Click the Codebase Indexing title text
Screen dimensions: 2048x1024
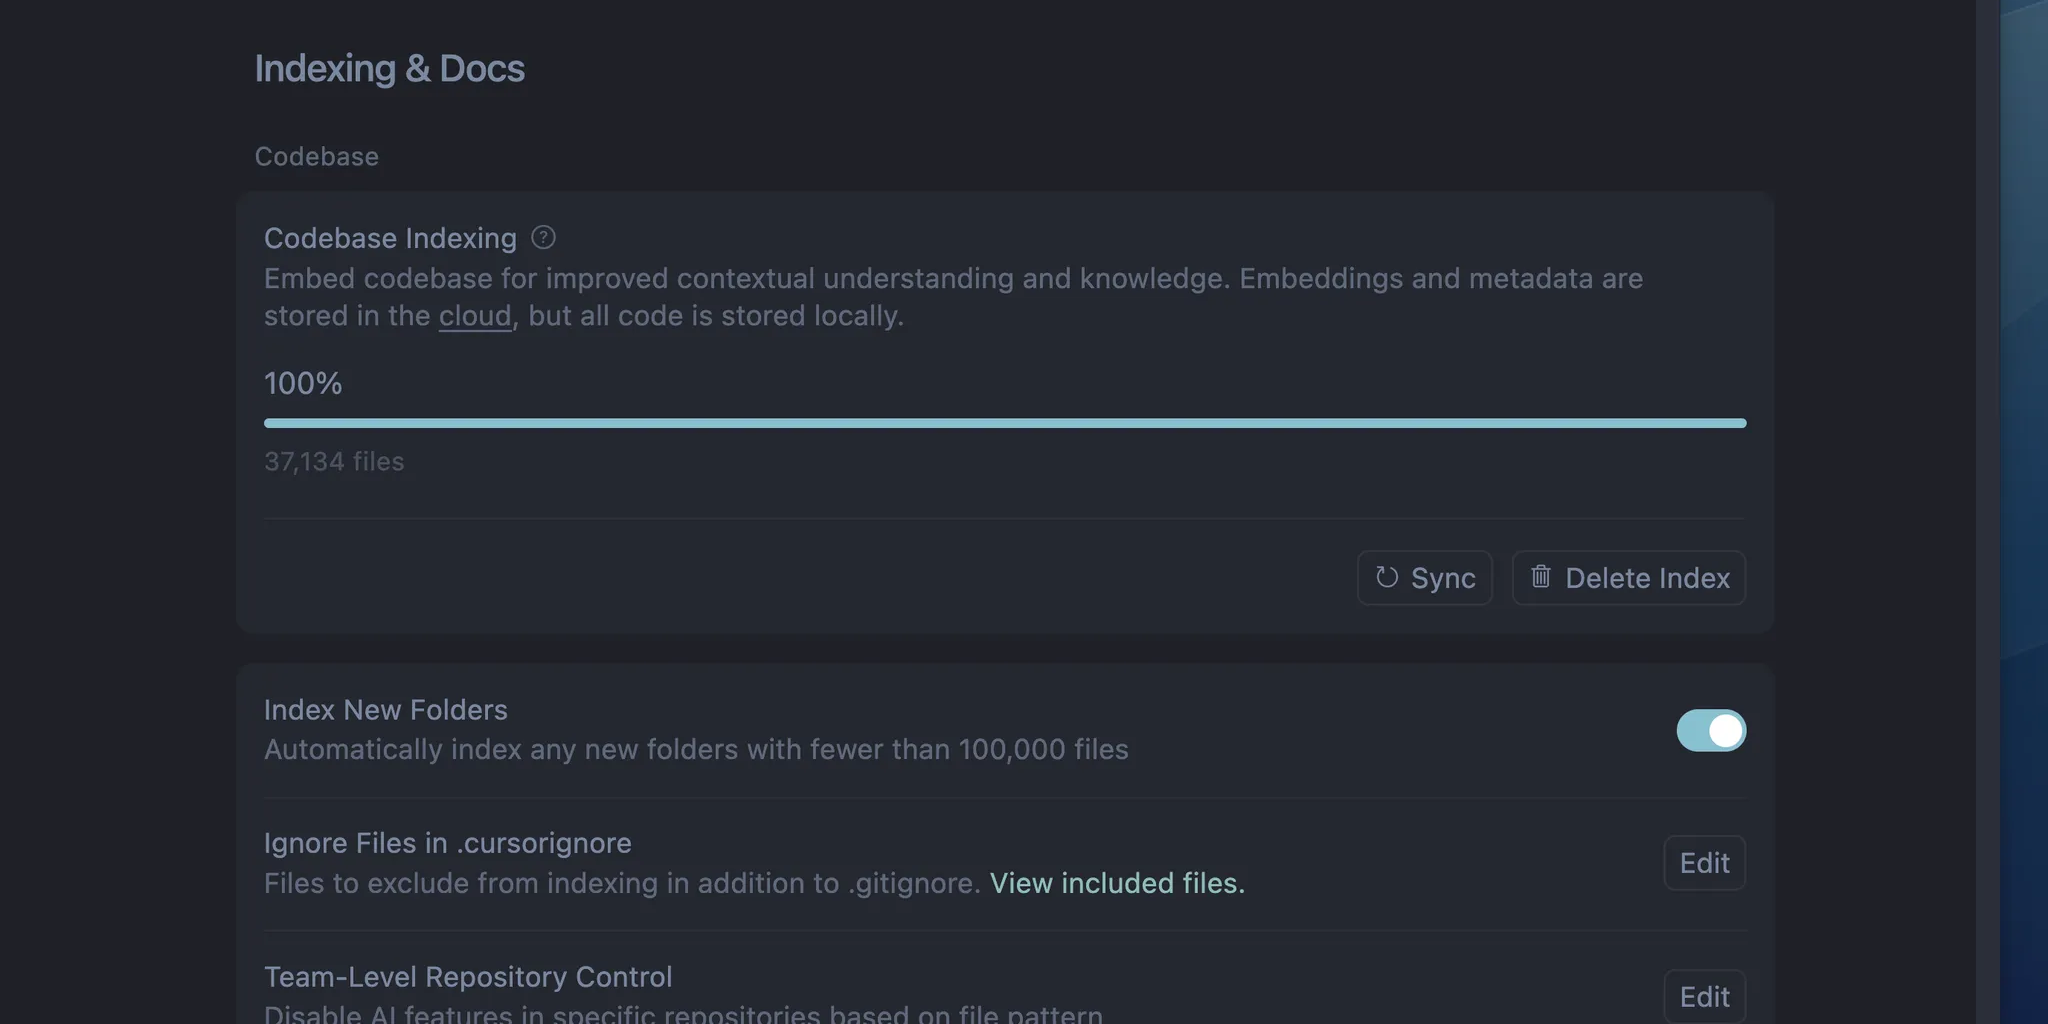(x=390, y=238)
